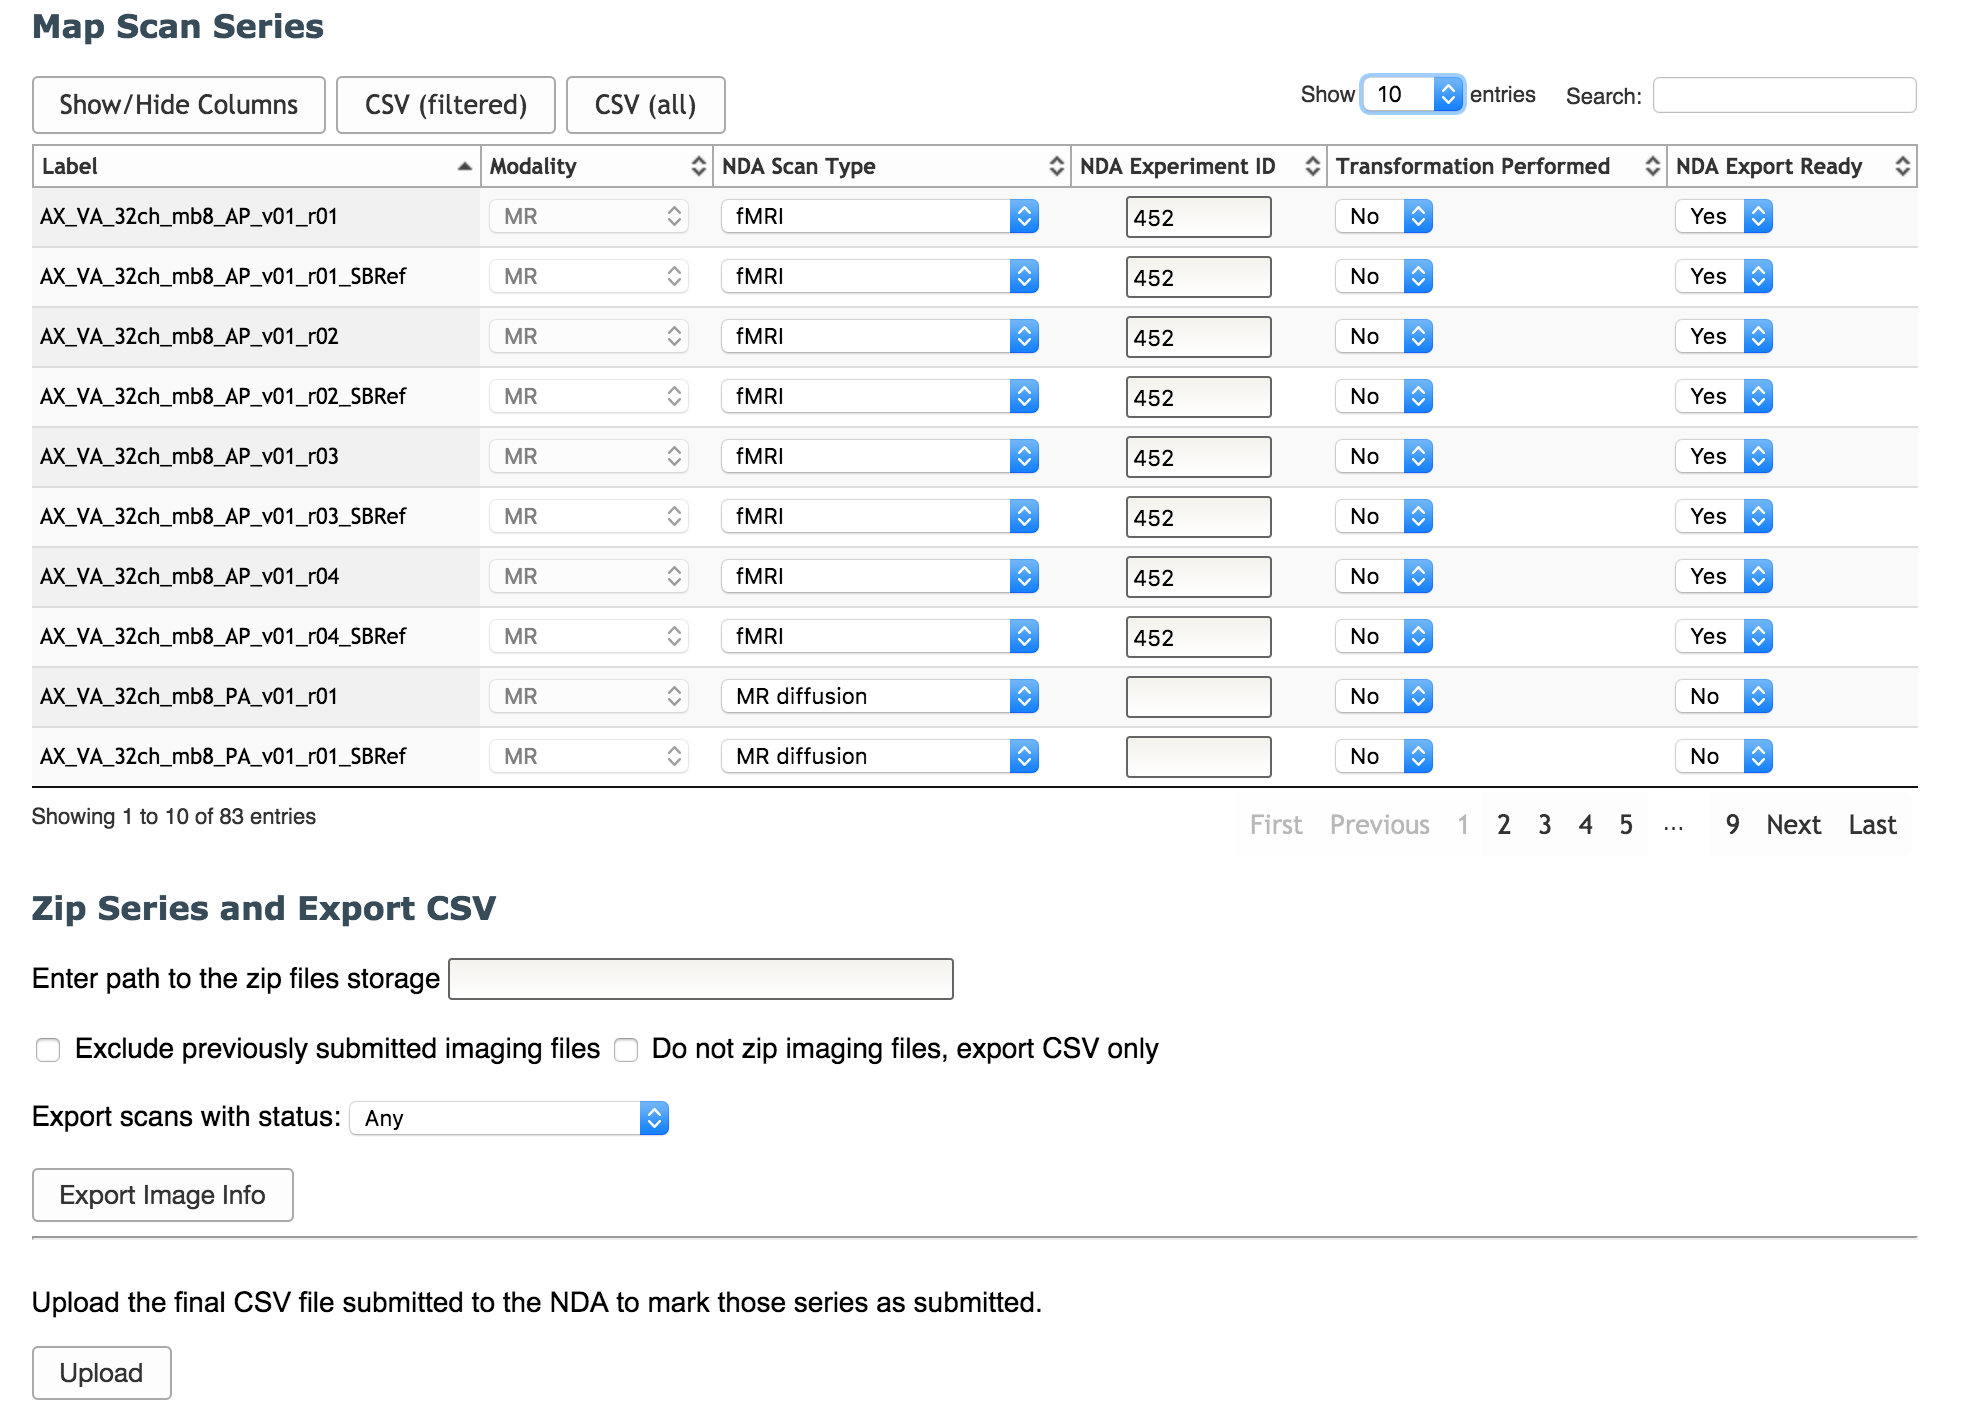Click Showing 1 to 10 of 83 entries
1972x1416 pixels.
tap(174, 816)
